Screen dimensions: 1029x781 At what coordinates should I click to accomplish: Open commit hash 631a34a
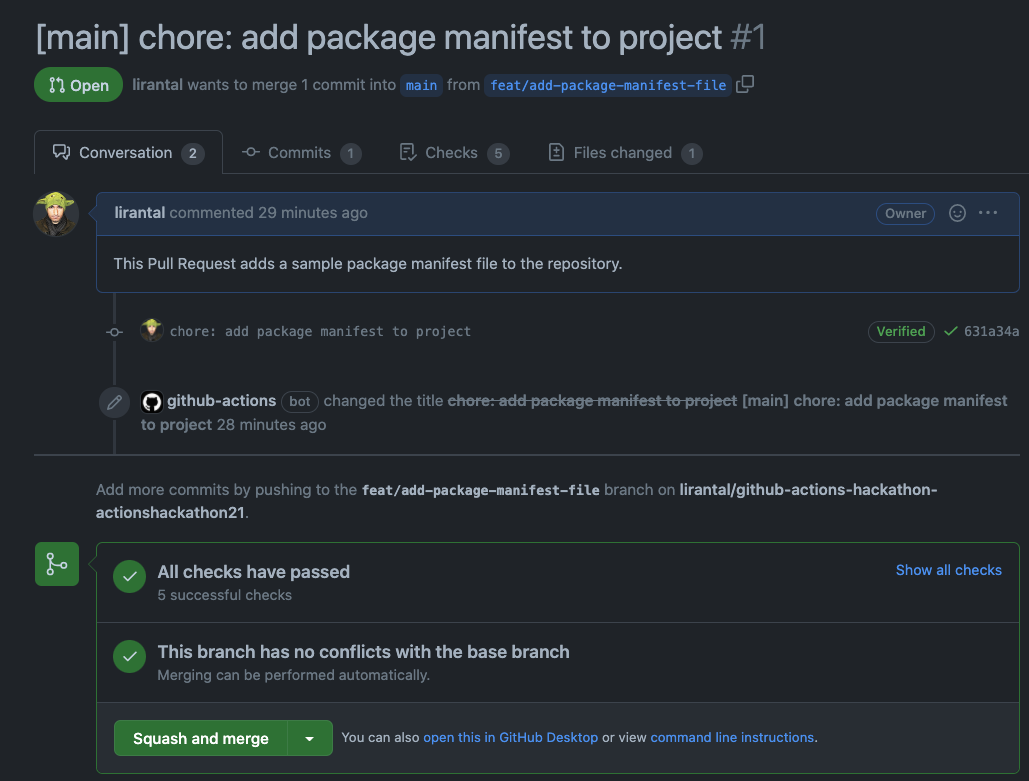[x=991, y=331]
